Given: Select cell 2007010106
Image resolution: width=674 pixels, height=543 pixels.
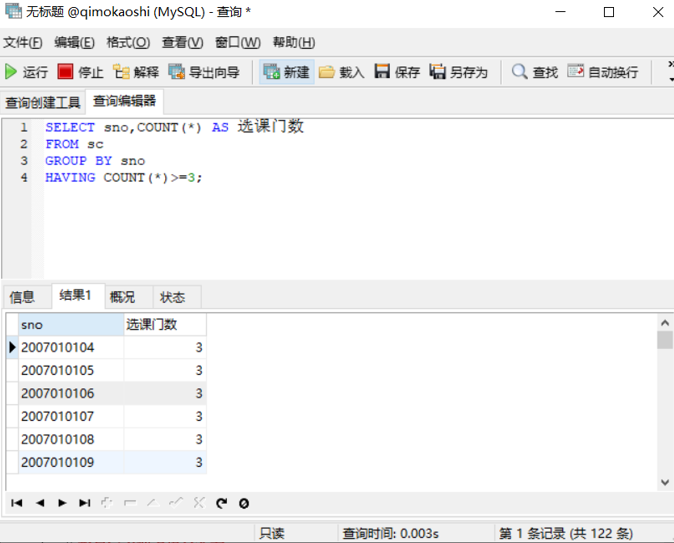Looking at the screenshot, I should 71,393.
